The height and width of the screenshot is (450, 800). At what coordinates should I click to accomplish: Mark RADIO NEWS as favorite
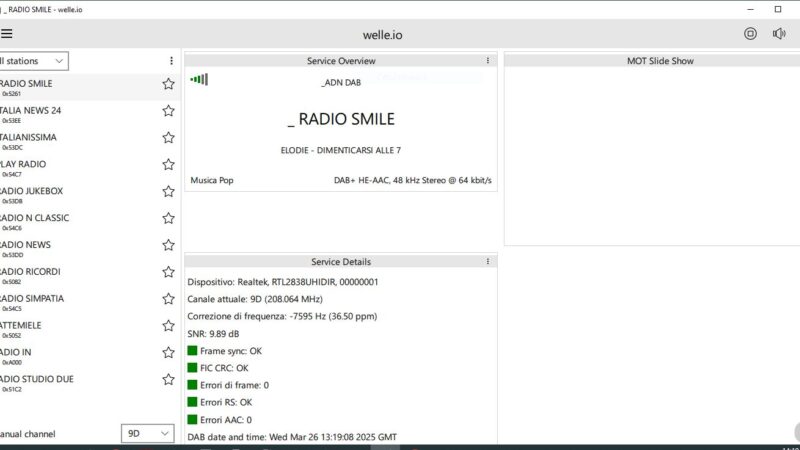point(168,245)
